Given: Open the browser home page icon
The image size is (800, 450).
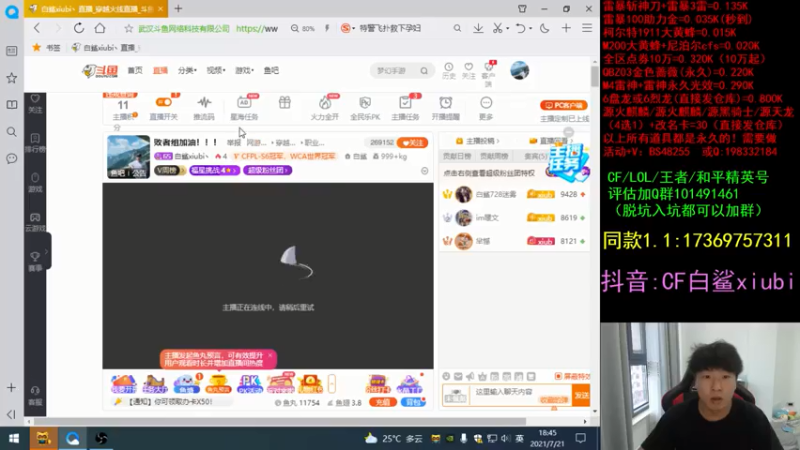Looking at the screenshot, I should point(100,28).
